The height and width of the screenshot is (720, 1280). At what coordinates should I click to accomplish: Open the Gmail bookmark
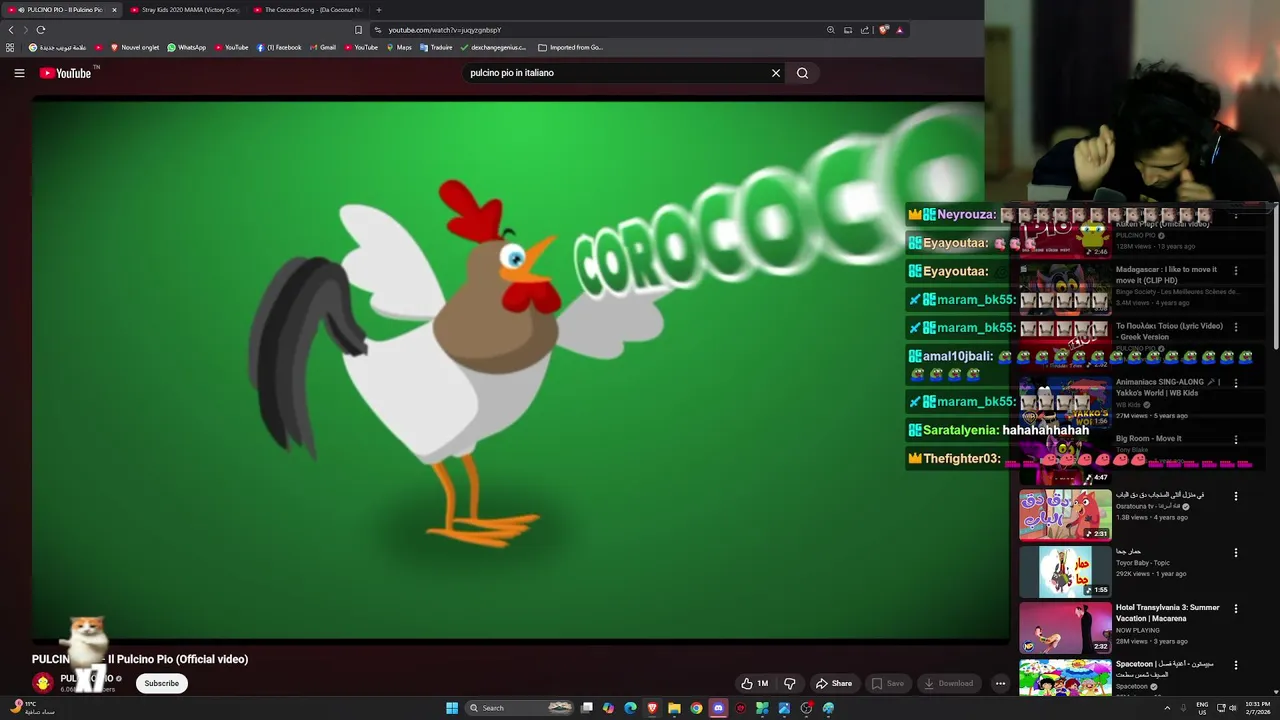pyautogui.click(x=323, y=47)
